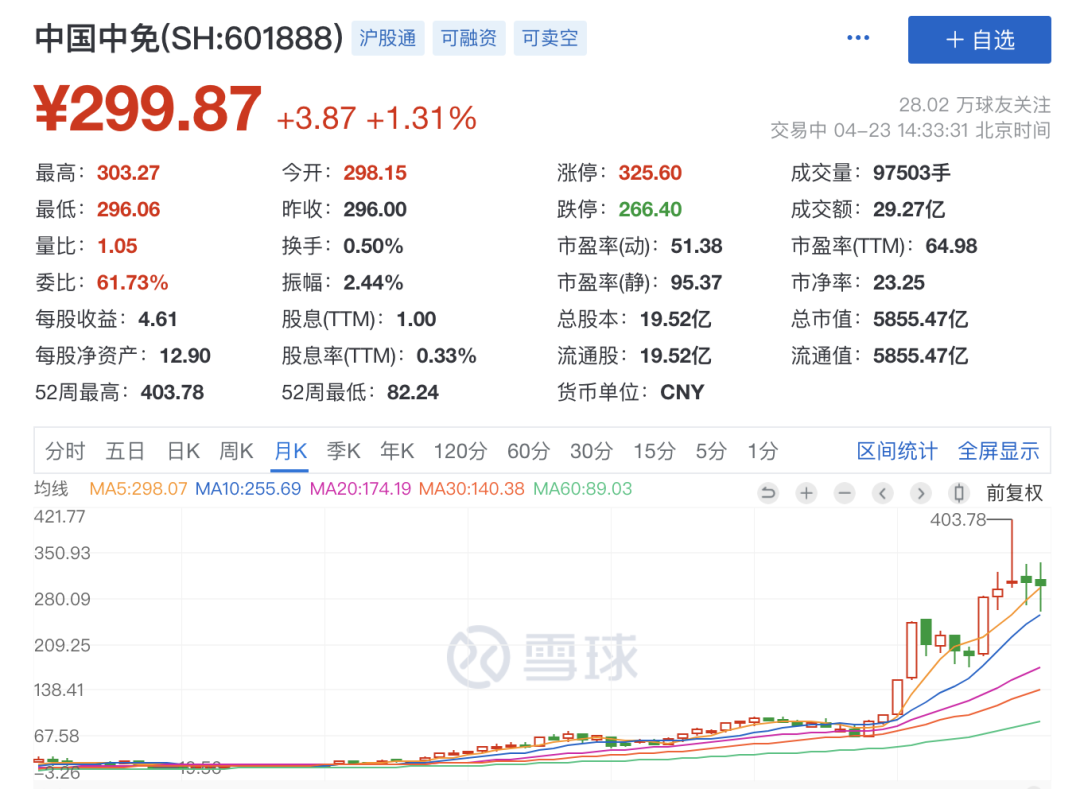Shift chart right with right chevron
The height and width of the screenshot is (789, 1080).
pyautogui.click(x=920, y=493)
